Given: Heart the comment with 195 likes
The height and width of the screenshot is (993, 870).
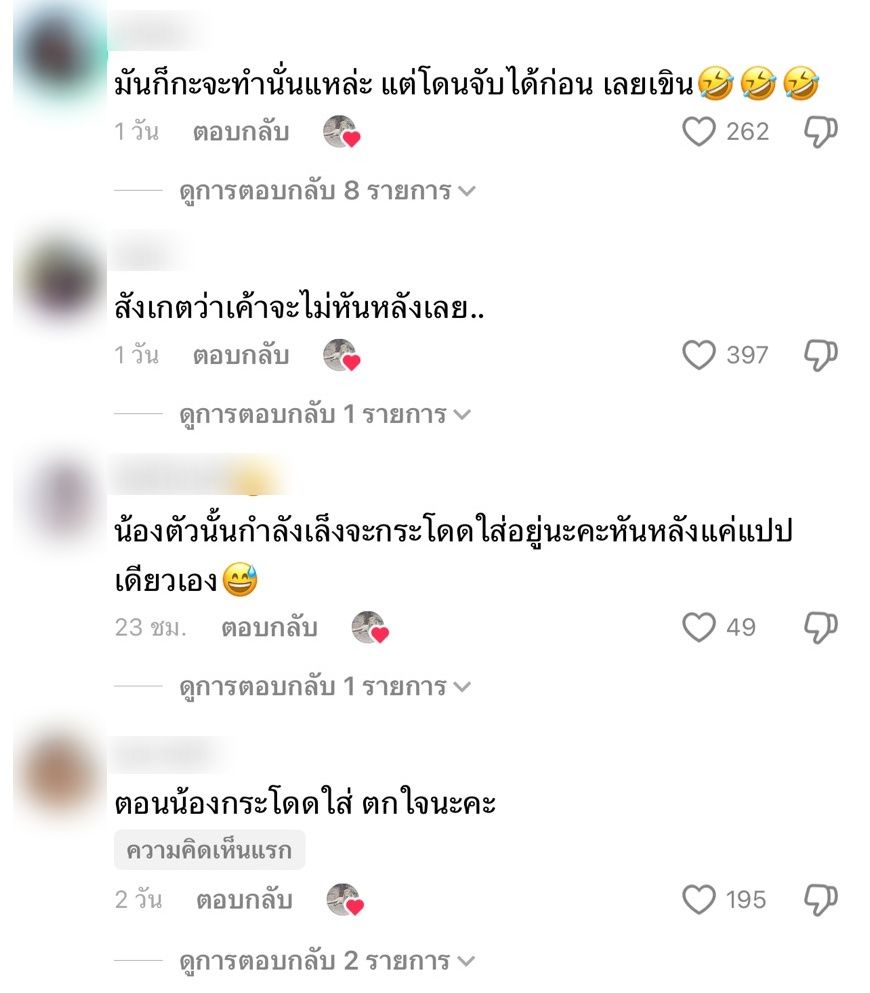Looking at the screenshot, I should pyautogui.click(x=698, y=900).
